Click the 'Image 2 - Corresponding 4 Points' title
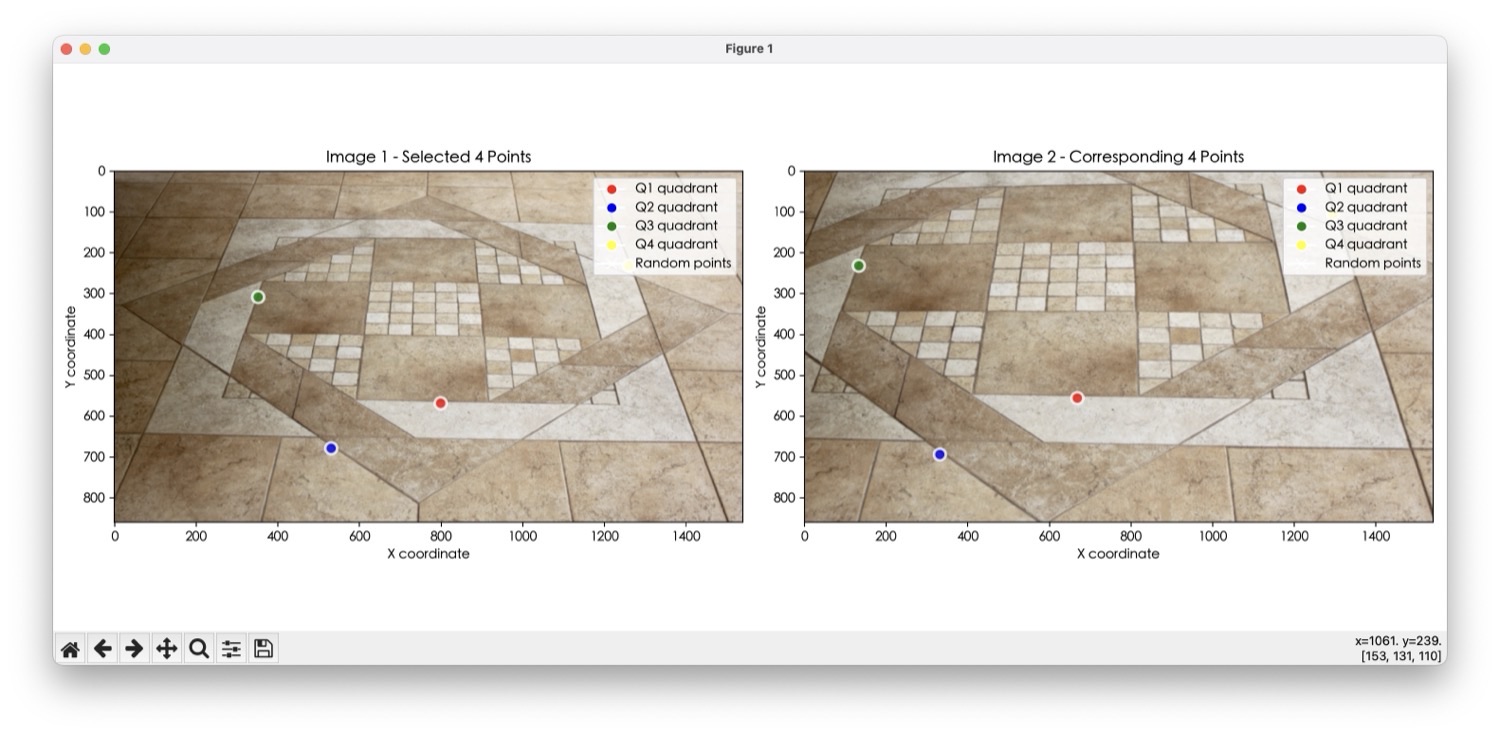Image resolution: width=1500 pixels, height=735 pixels. pyautogui.click(x=1118, y=157)
